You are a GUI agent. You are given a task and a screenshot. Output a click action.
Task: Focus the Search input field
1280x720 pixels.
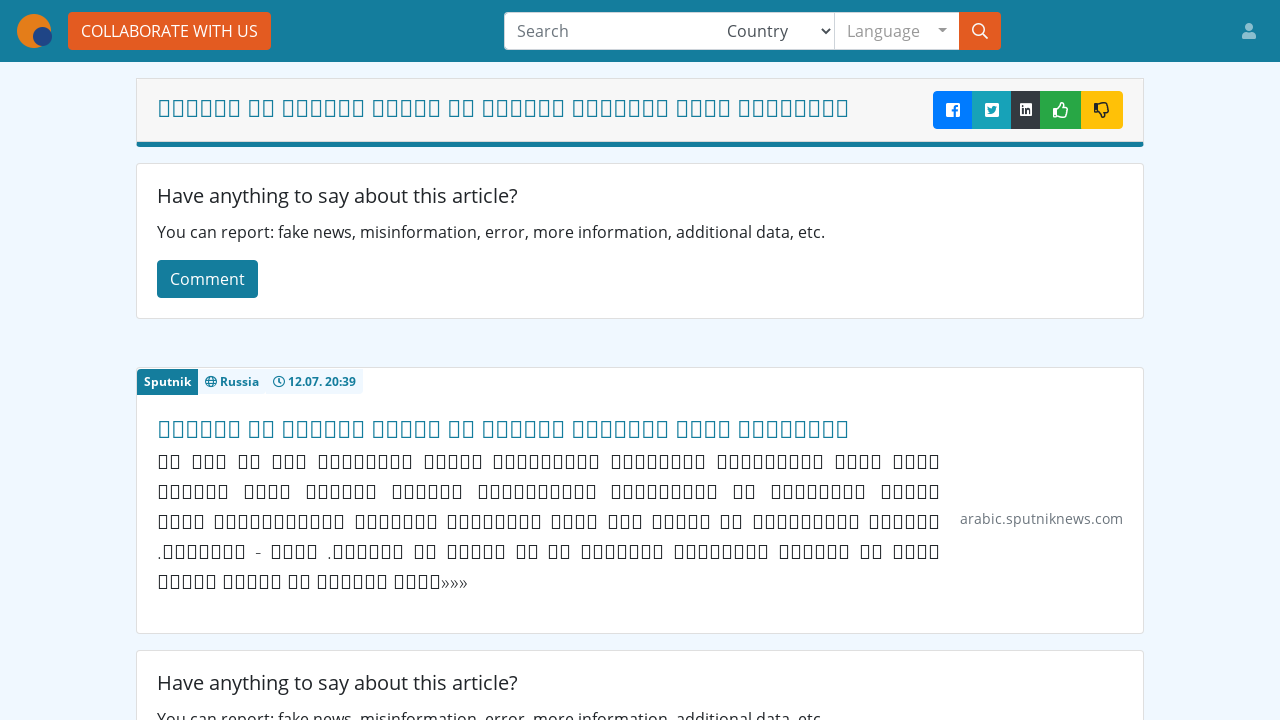pyautogui.click(x=610, y=31)
